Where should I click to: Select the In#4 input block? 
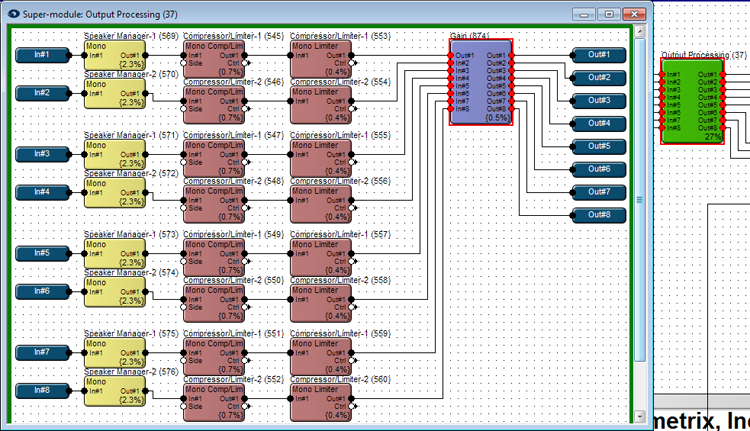click(x=42, y=192)
